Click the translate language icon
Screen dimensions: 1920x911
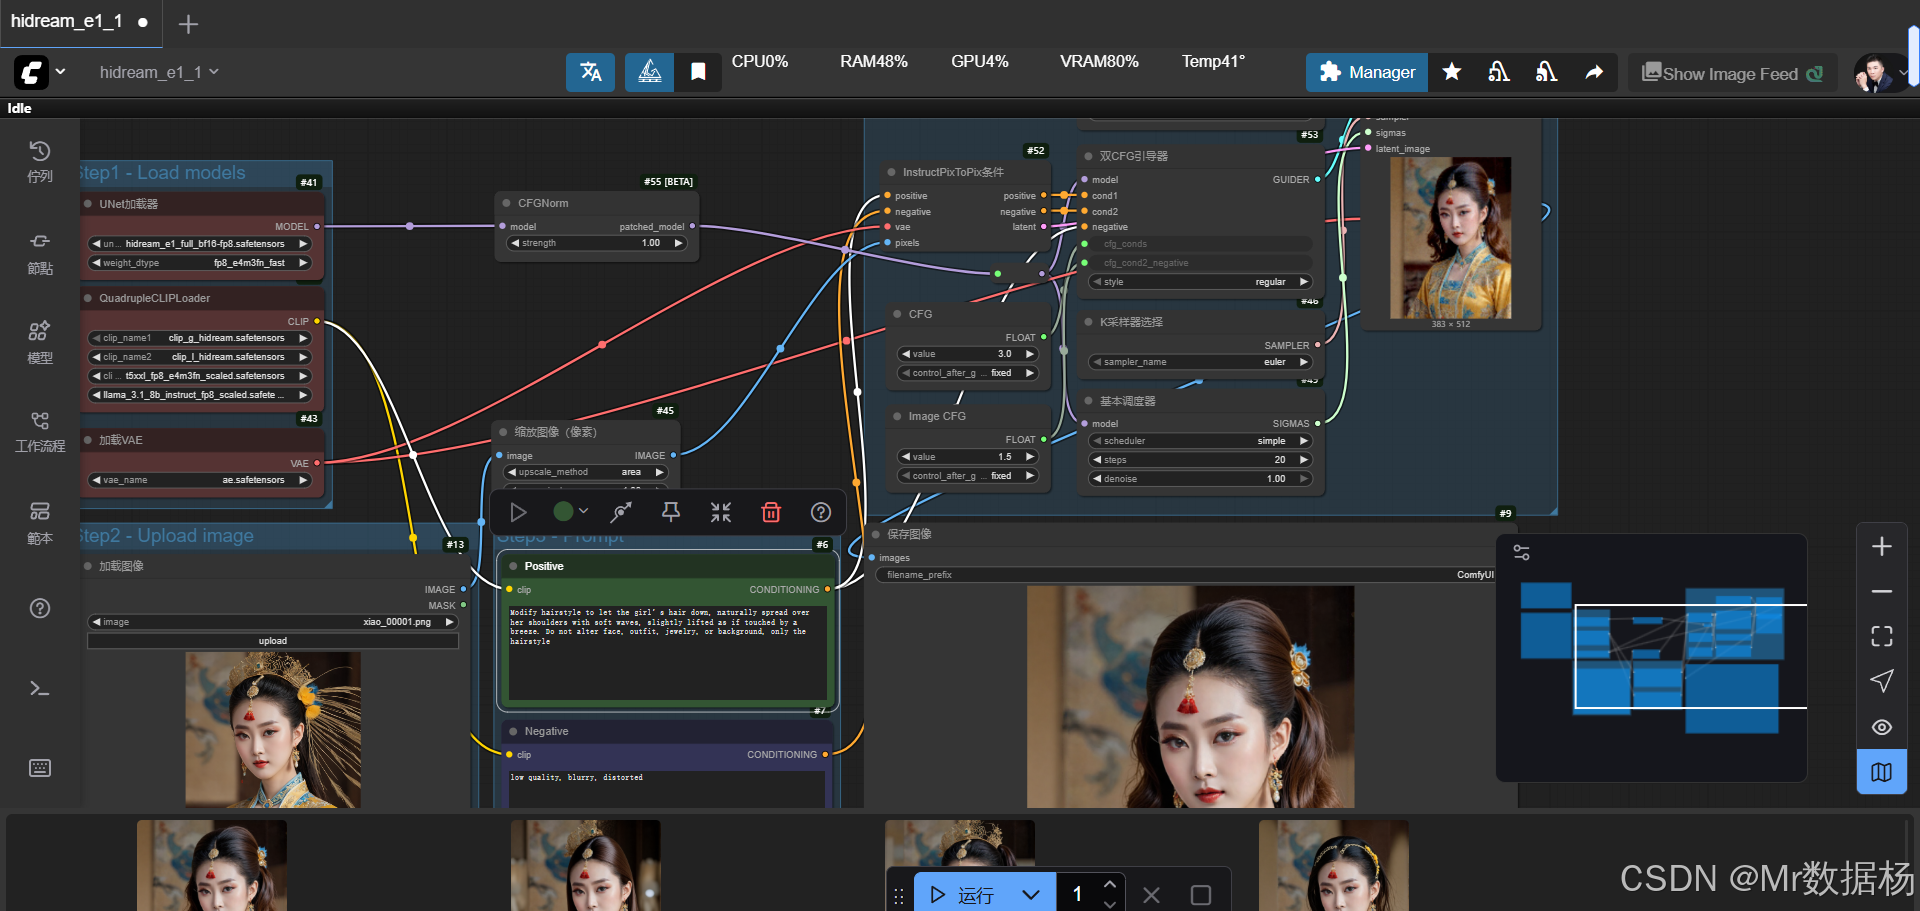(590, 72)
